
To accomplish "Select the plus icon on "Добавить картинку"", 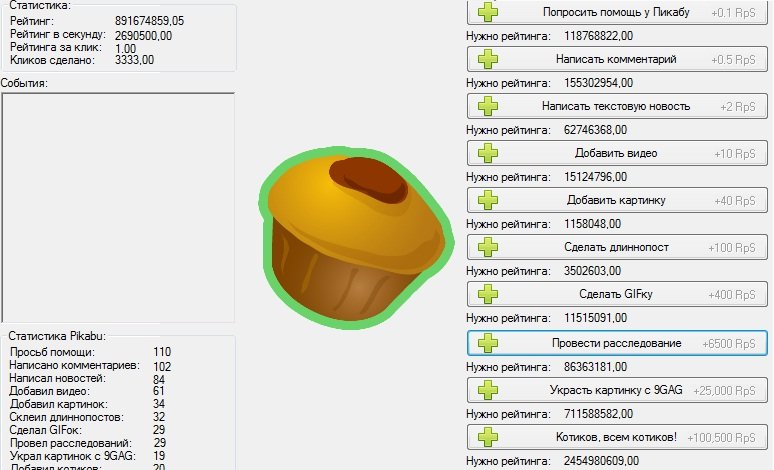I will click(x=487, y=200).
